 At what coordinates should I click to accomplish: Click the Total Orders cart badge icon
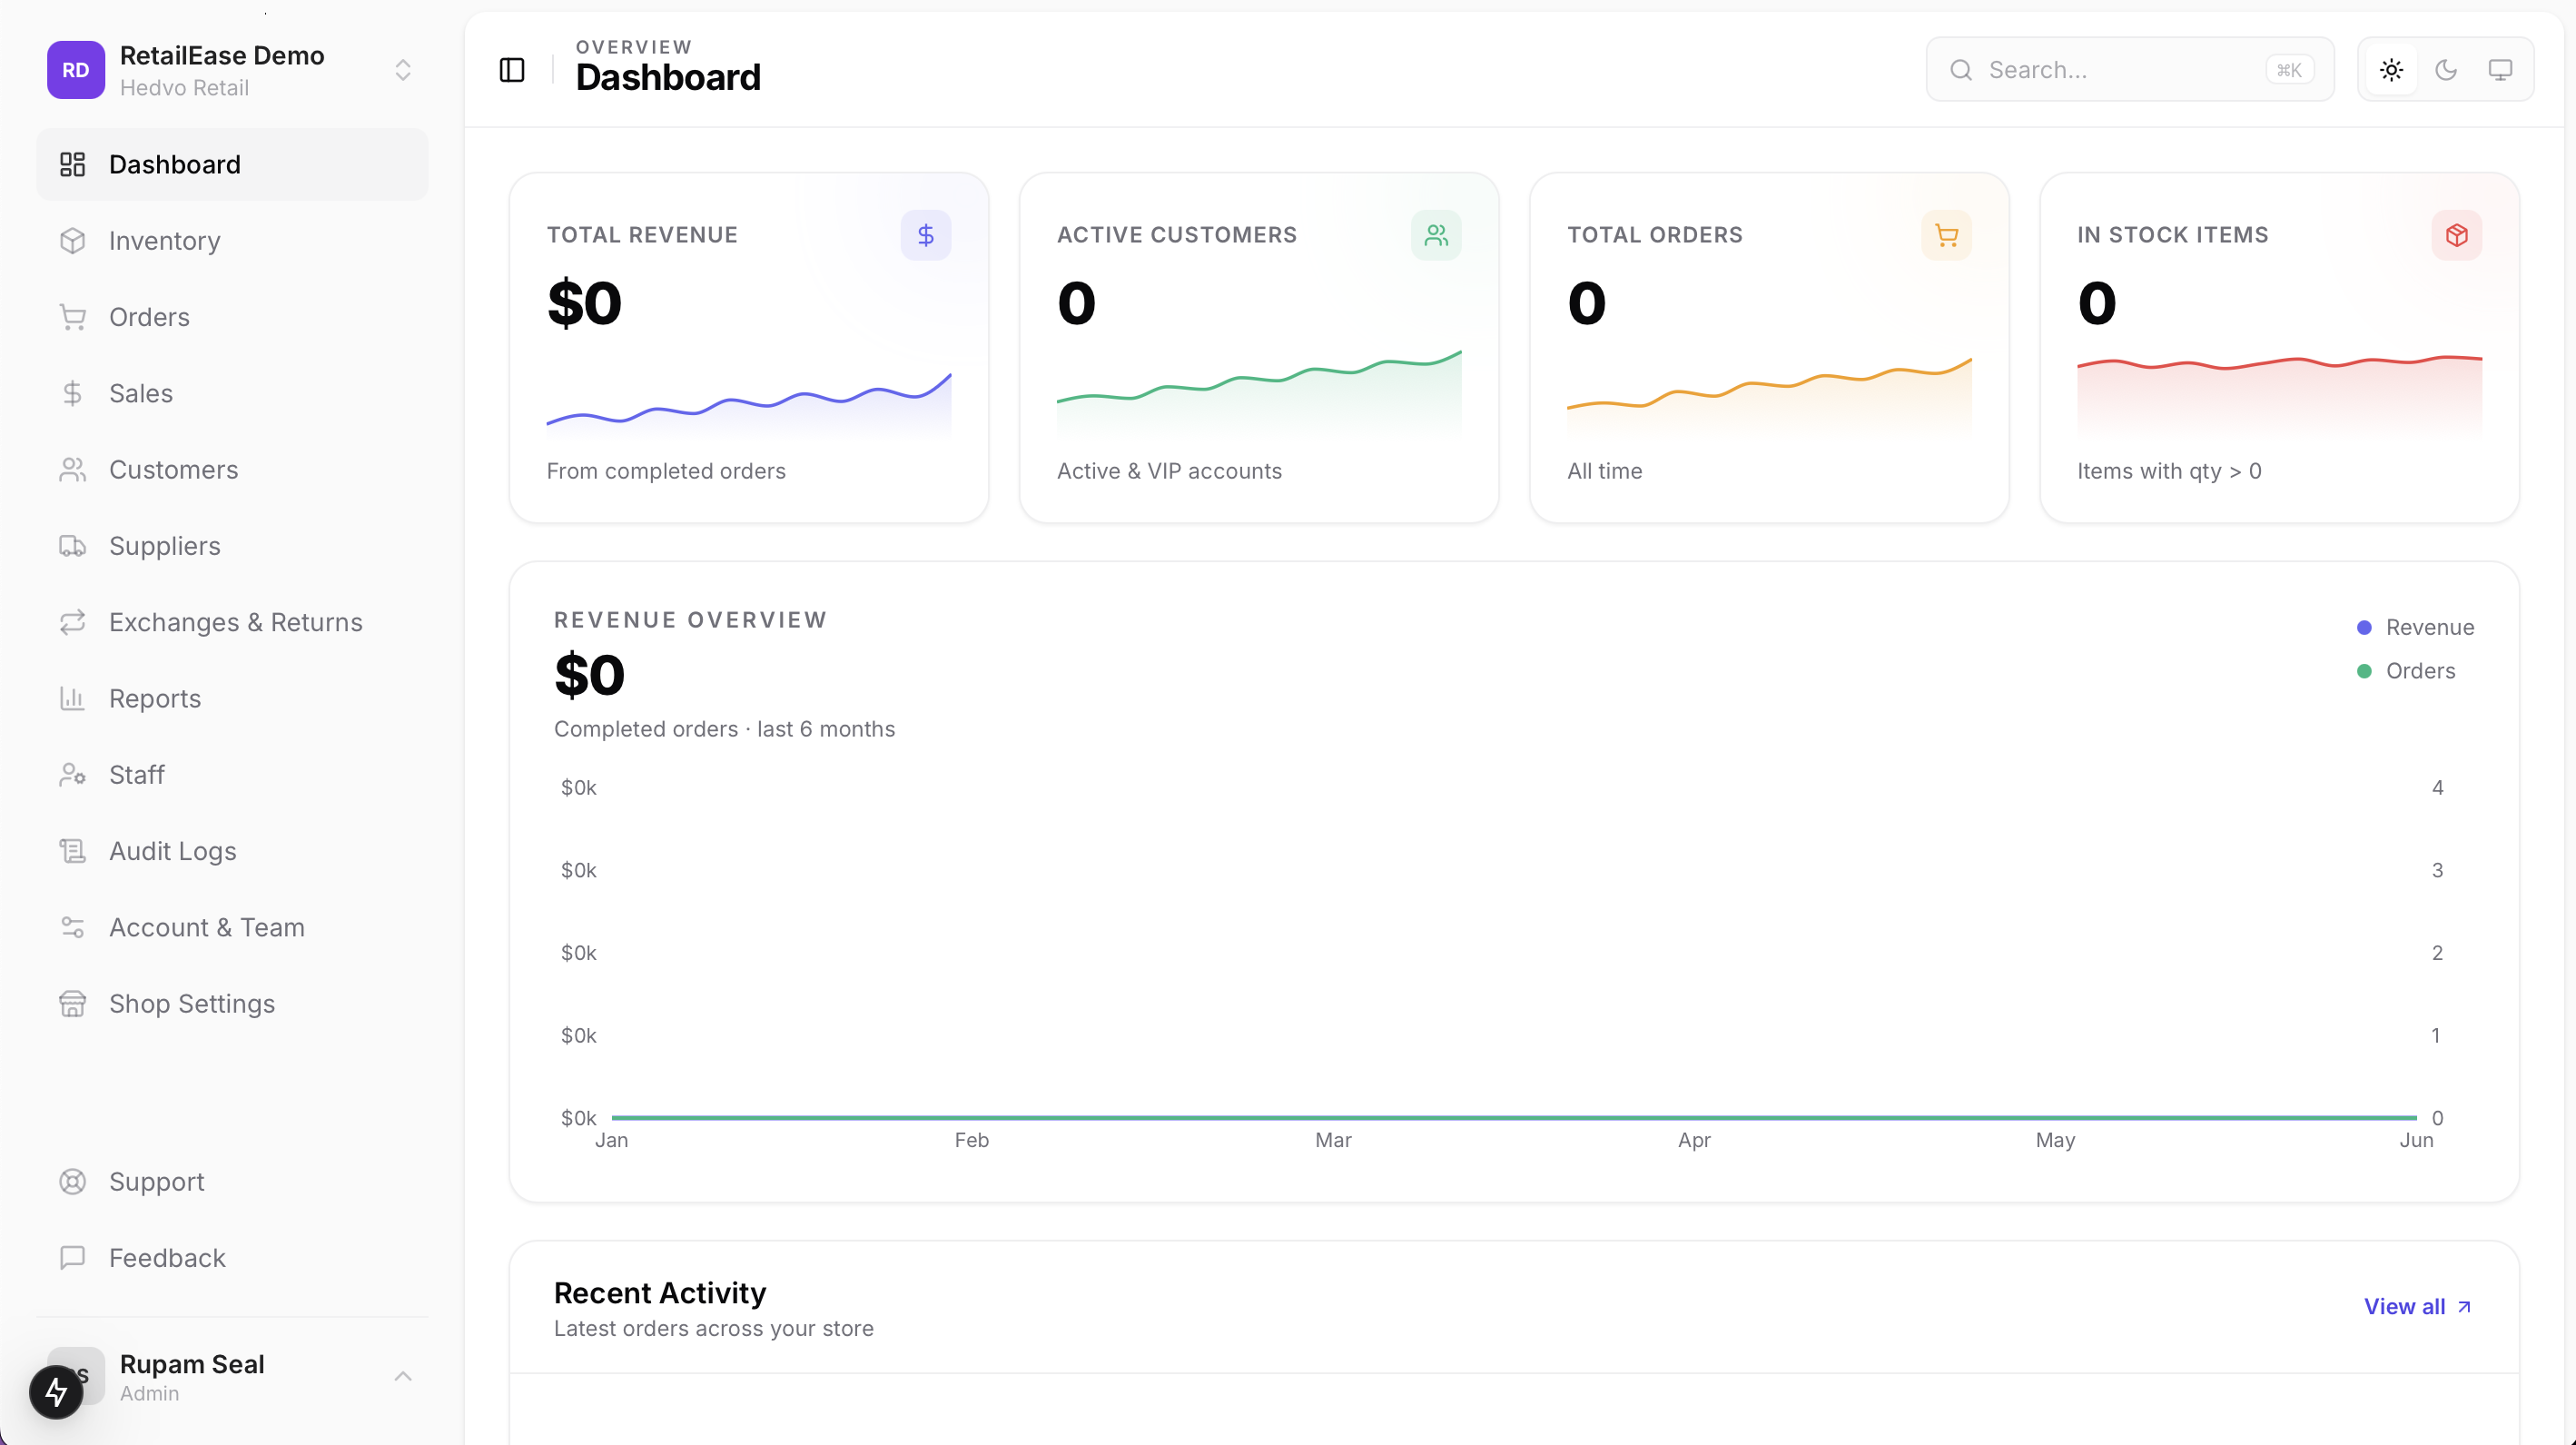coord(1946,235)
